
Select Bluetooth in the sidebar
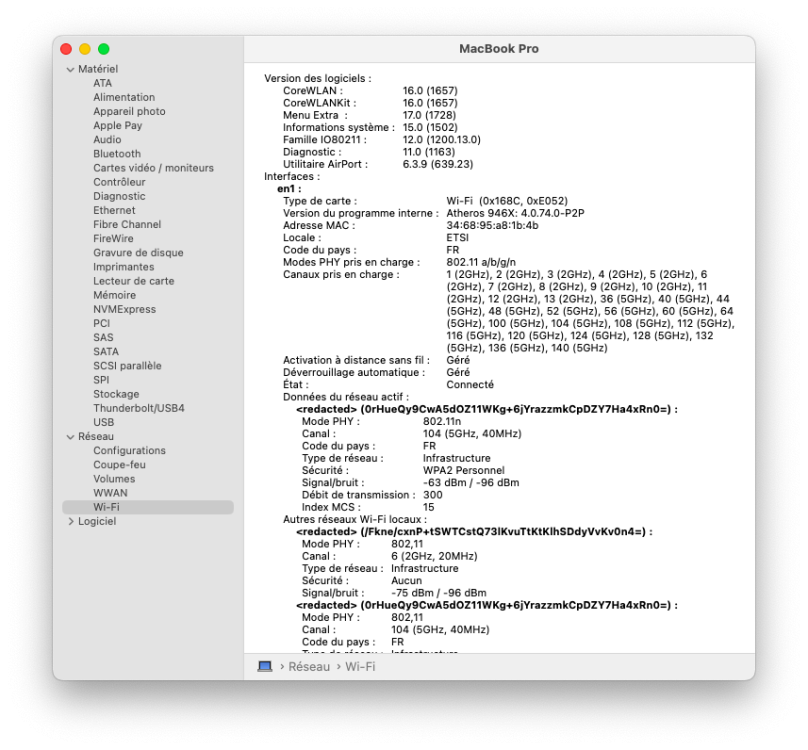coord(117,154)
